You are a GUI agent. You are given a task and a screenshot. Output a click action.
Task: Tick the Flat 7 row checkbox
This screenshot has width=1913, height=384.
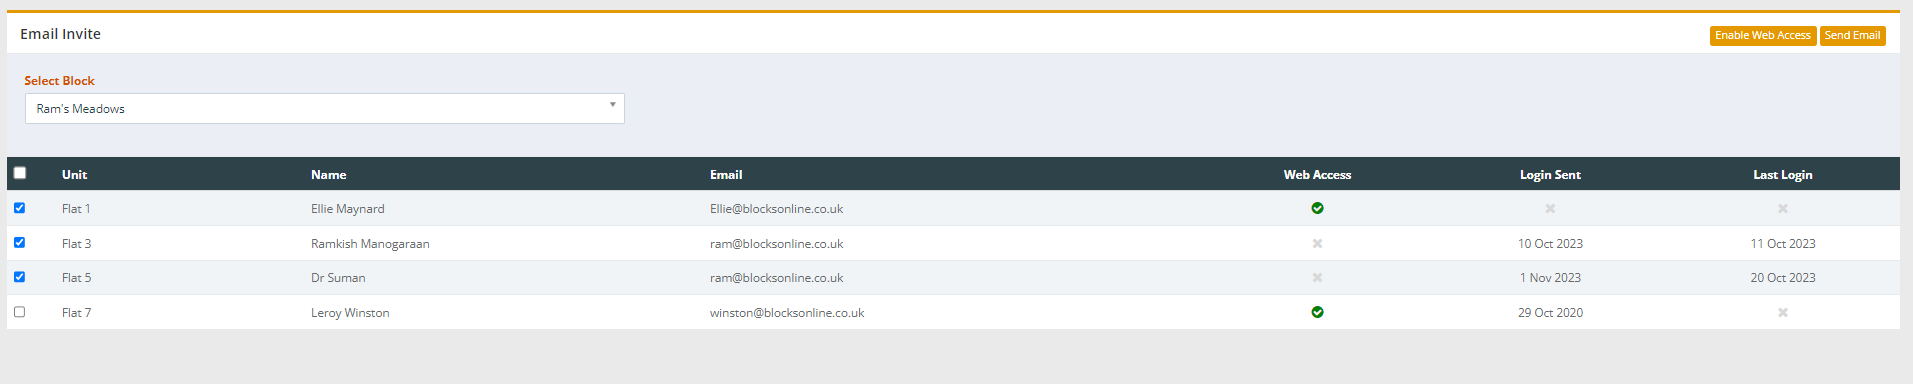19,312
